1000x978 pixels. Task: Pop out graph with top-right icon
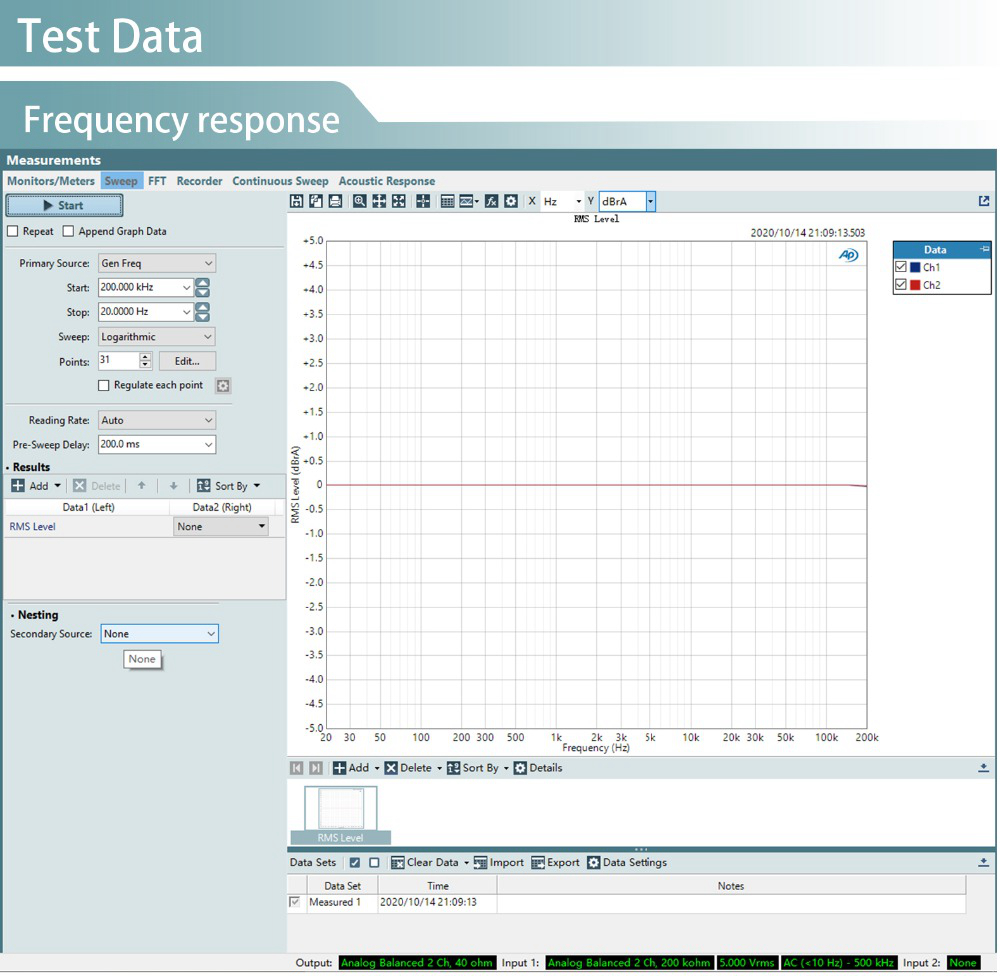click(984, 201)
